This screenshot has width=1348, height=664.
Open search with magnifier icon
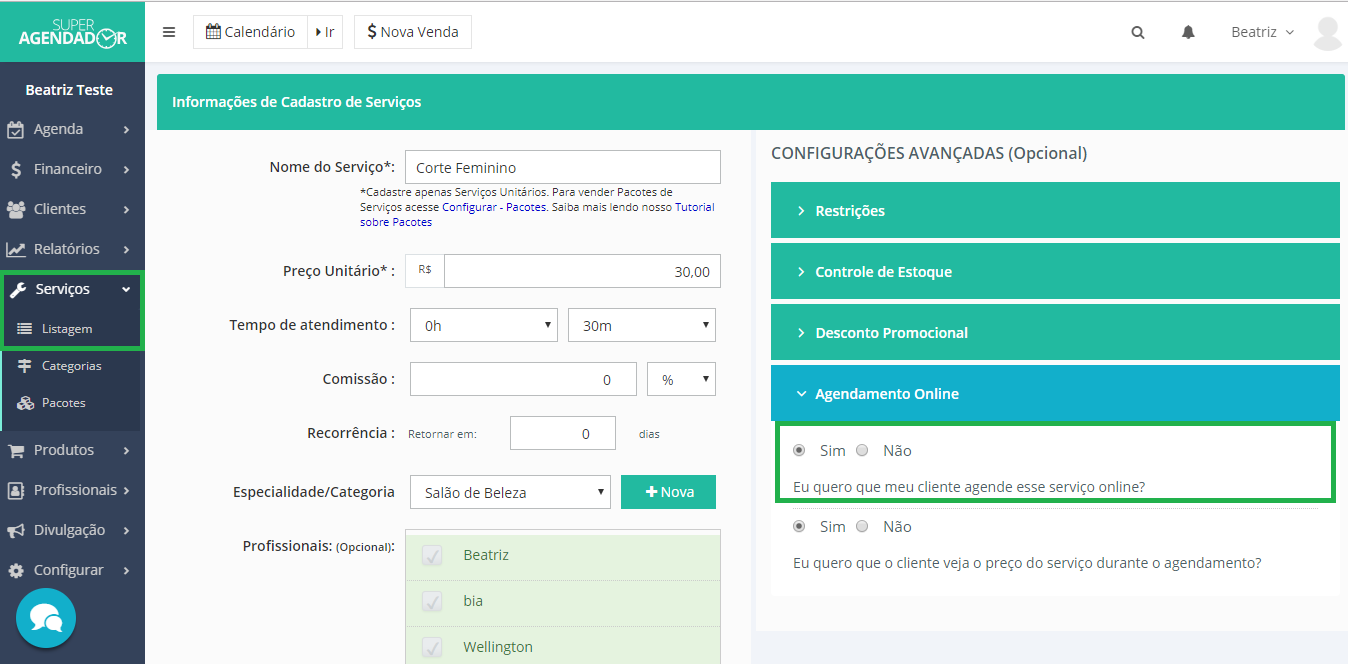point(1137,32)
